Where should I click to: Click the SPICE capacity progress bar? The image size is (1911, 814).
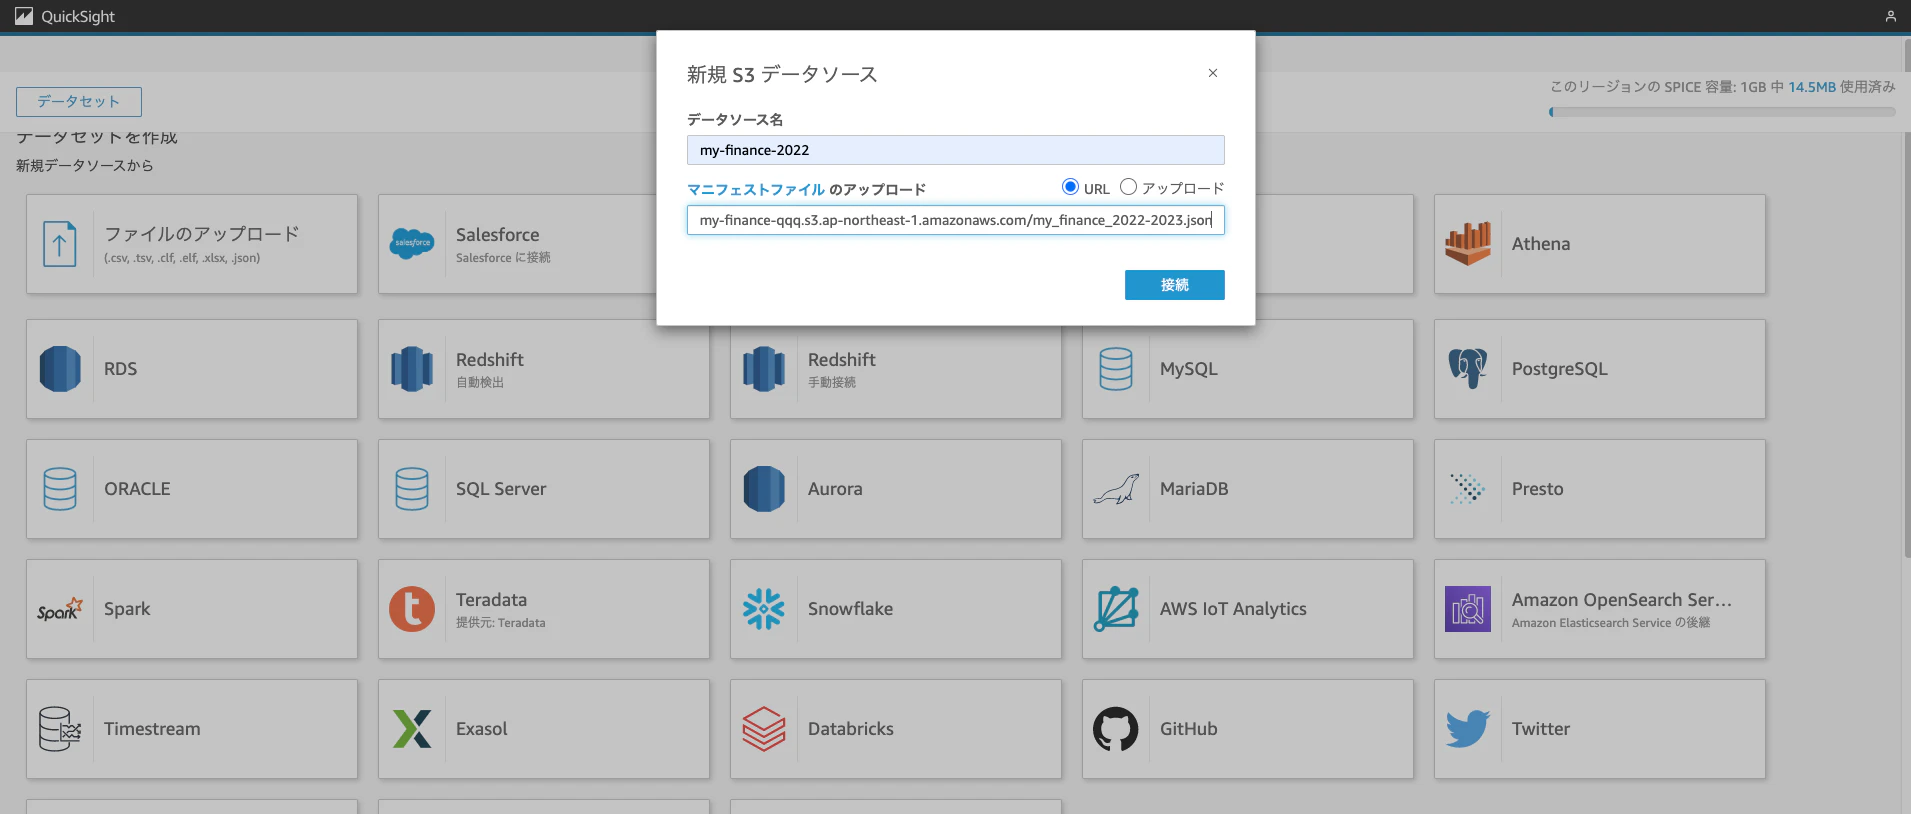click(x=1721, y=112)
